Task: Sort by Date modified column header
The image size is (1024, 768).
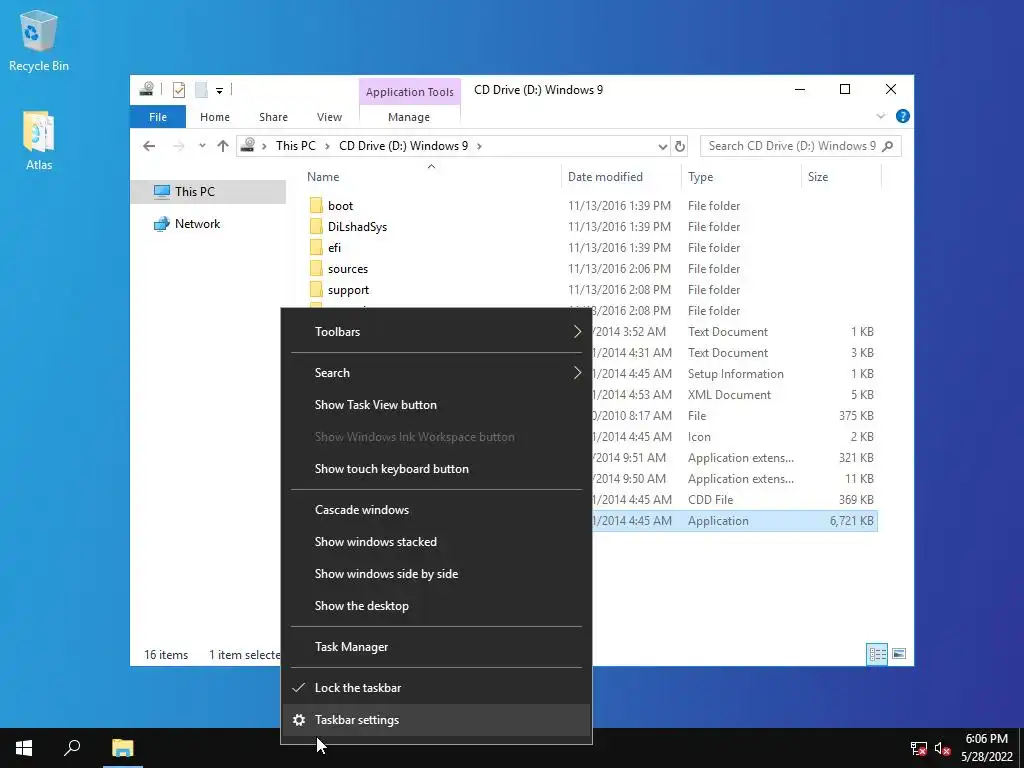Action: point(621,176)
